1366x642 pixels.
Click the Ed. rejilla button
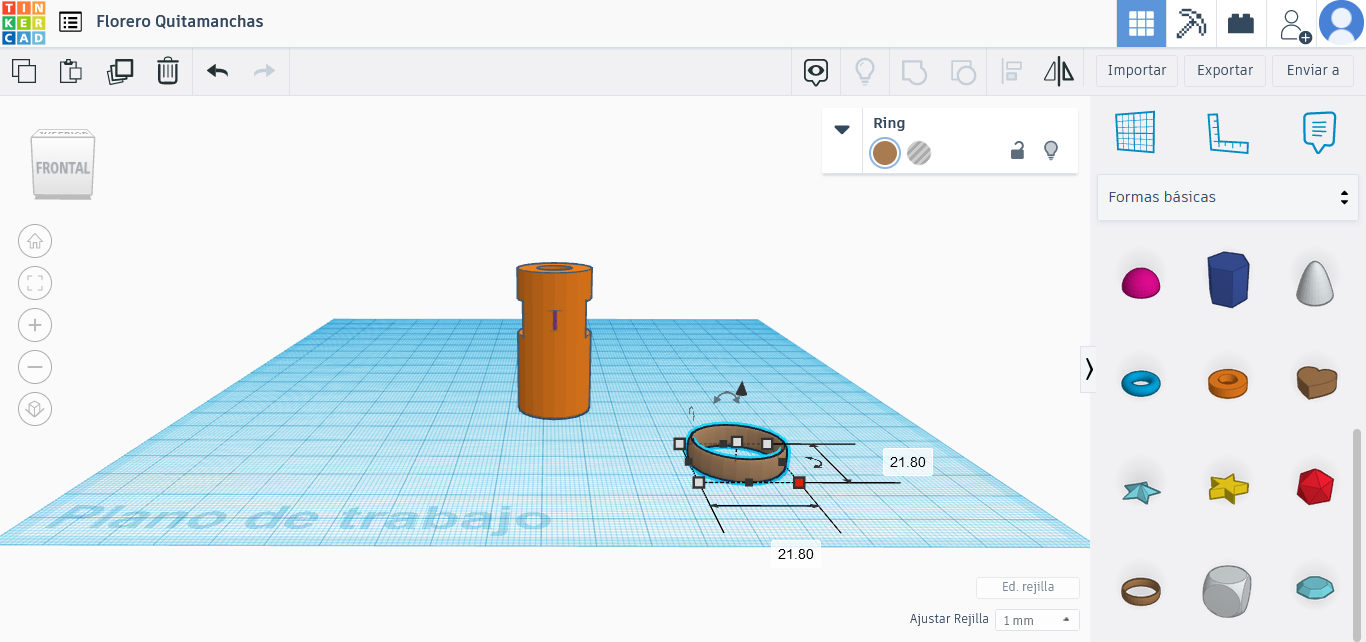[1028, 587]
